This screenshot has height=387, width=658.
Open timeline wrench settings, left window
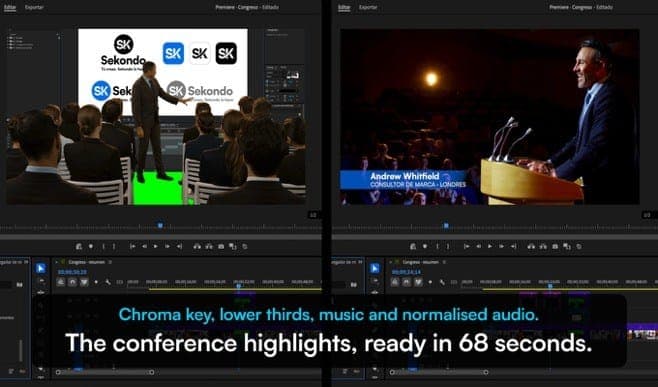click(x=108, y=282)
